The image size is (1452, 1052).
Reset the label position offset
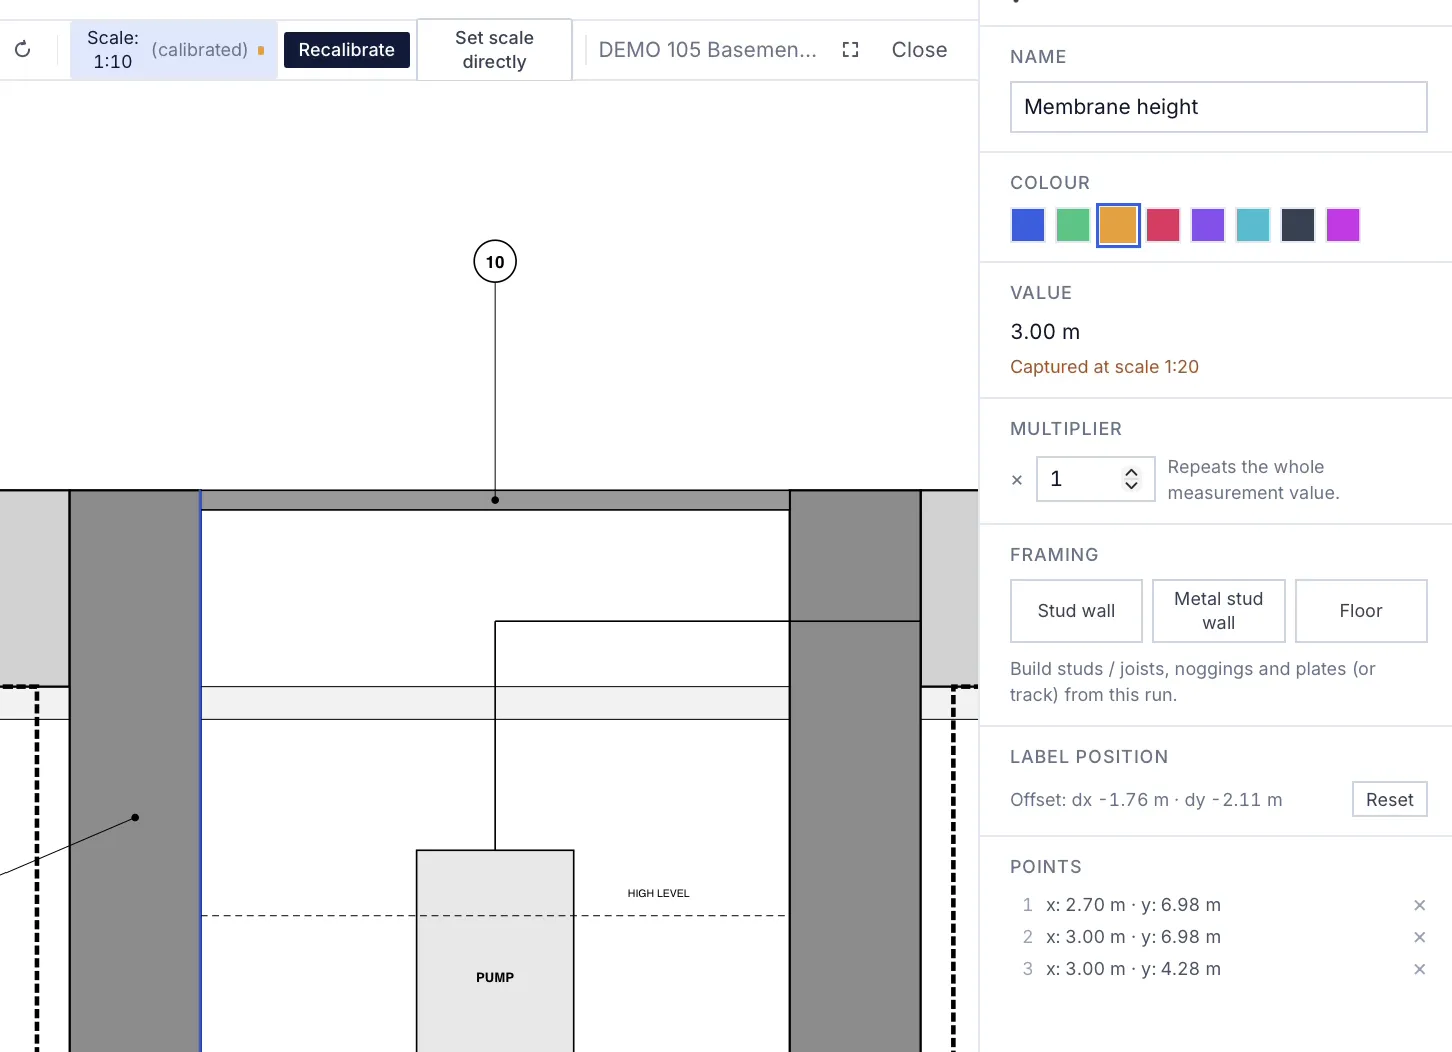1390,800
